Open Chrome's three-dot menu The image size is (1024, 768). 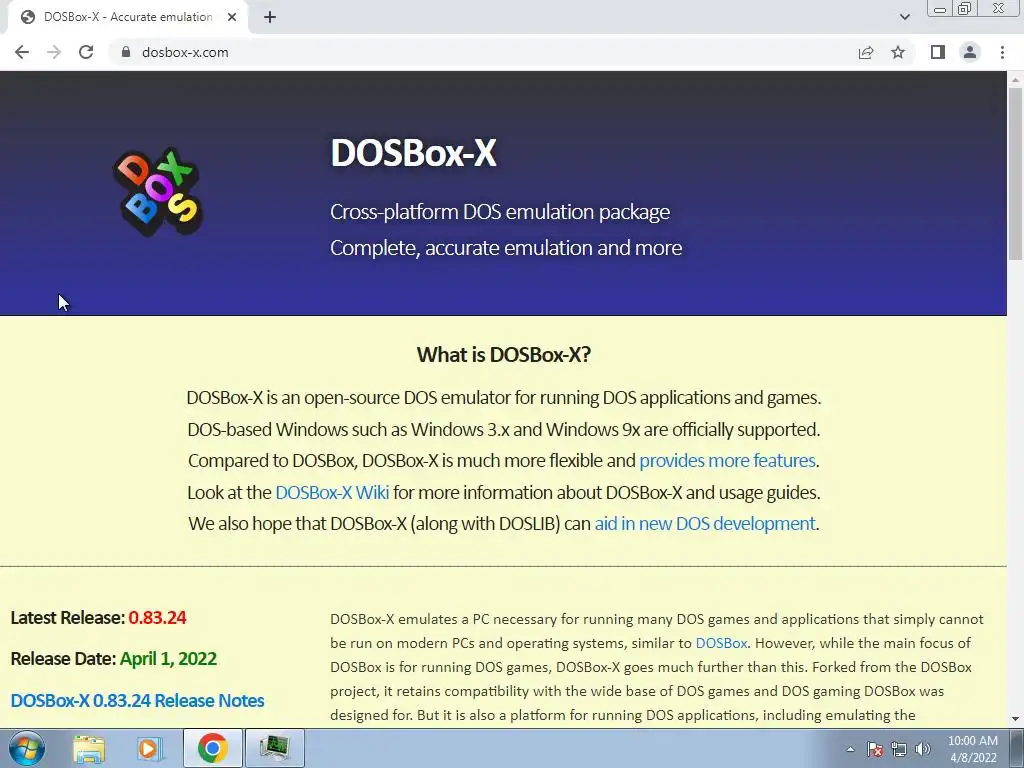click(1002, 52)
